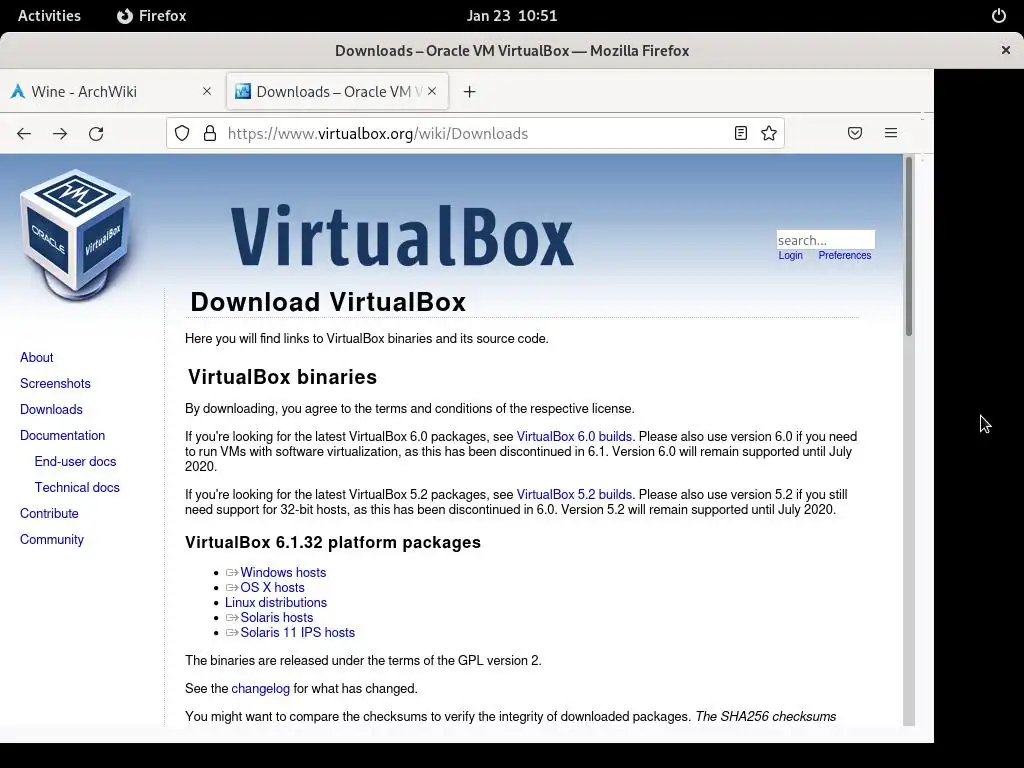The image size is (1024, 768).
Task: Open a new tab with plus button
Action: click(x=470, y=91)
